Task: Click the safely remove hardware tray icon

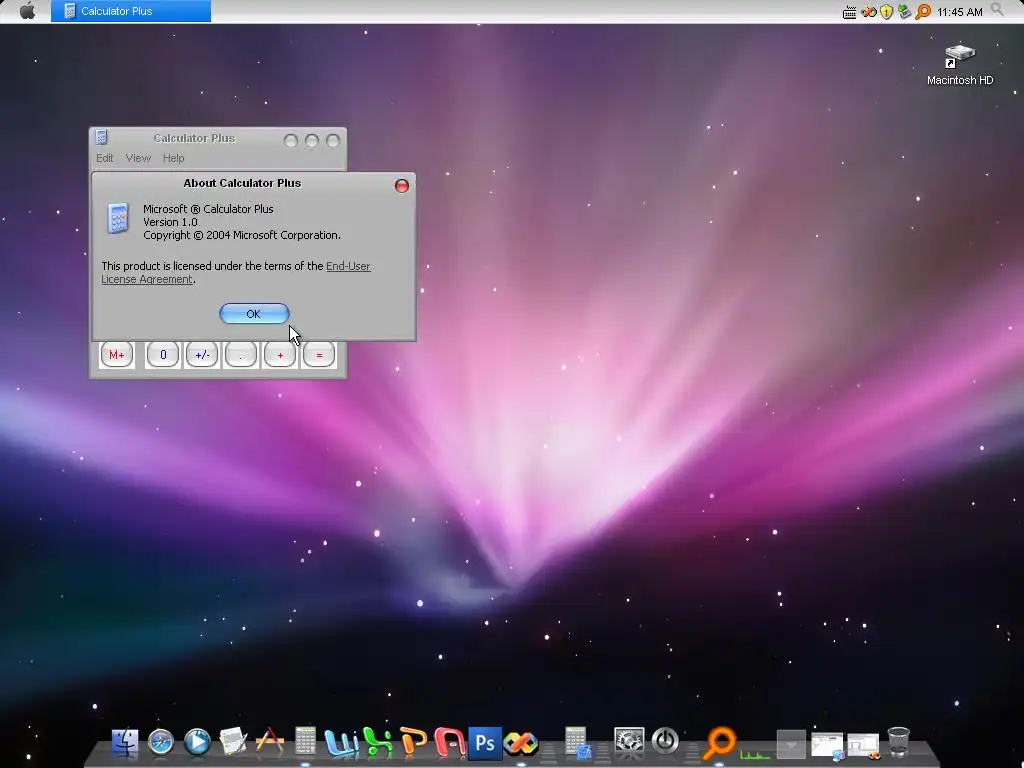Action: pyautogui.click(x=904, y=12)
